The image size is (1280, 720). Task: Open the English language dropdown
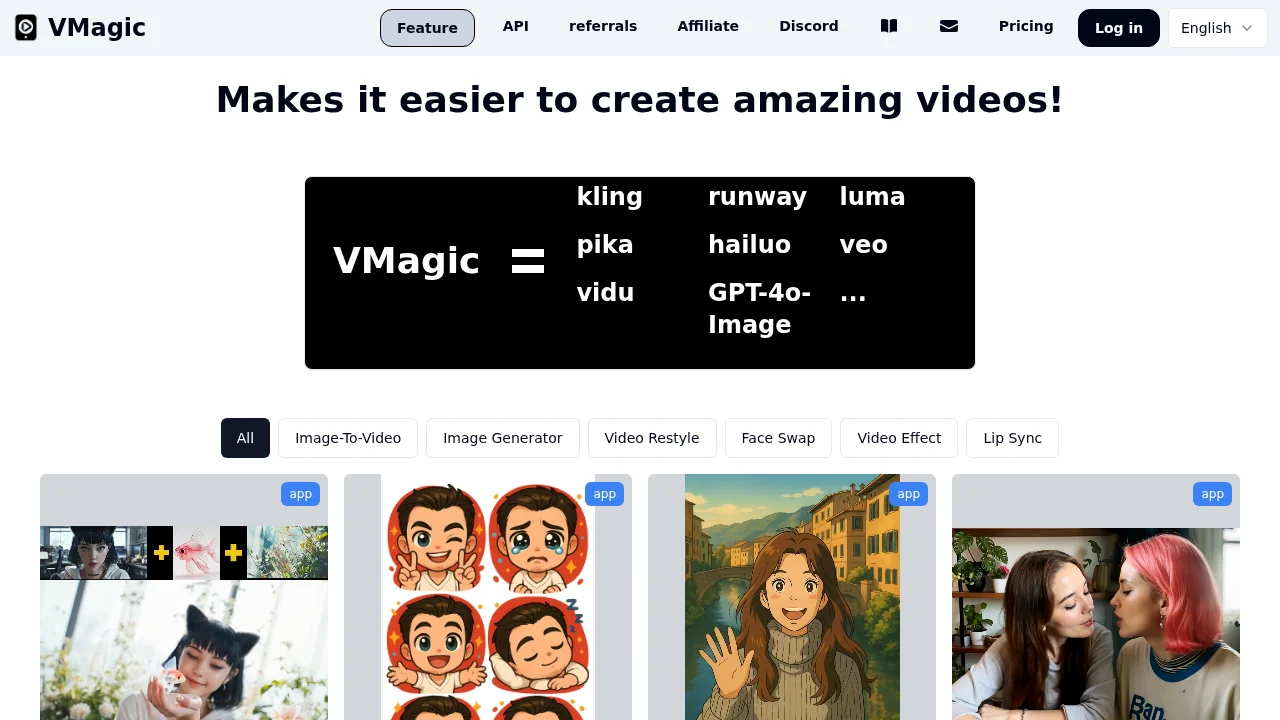pyautogui.click(x=1216, y=28)
